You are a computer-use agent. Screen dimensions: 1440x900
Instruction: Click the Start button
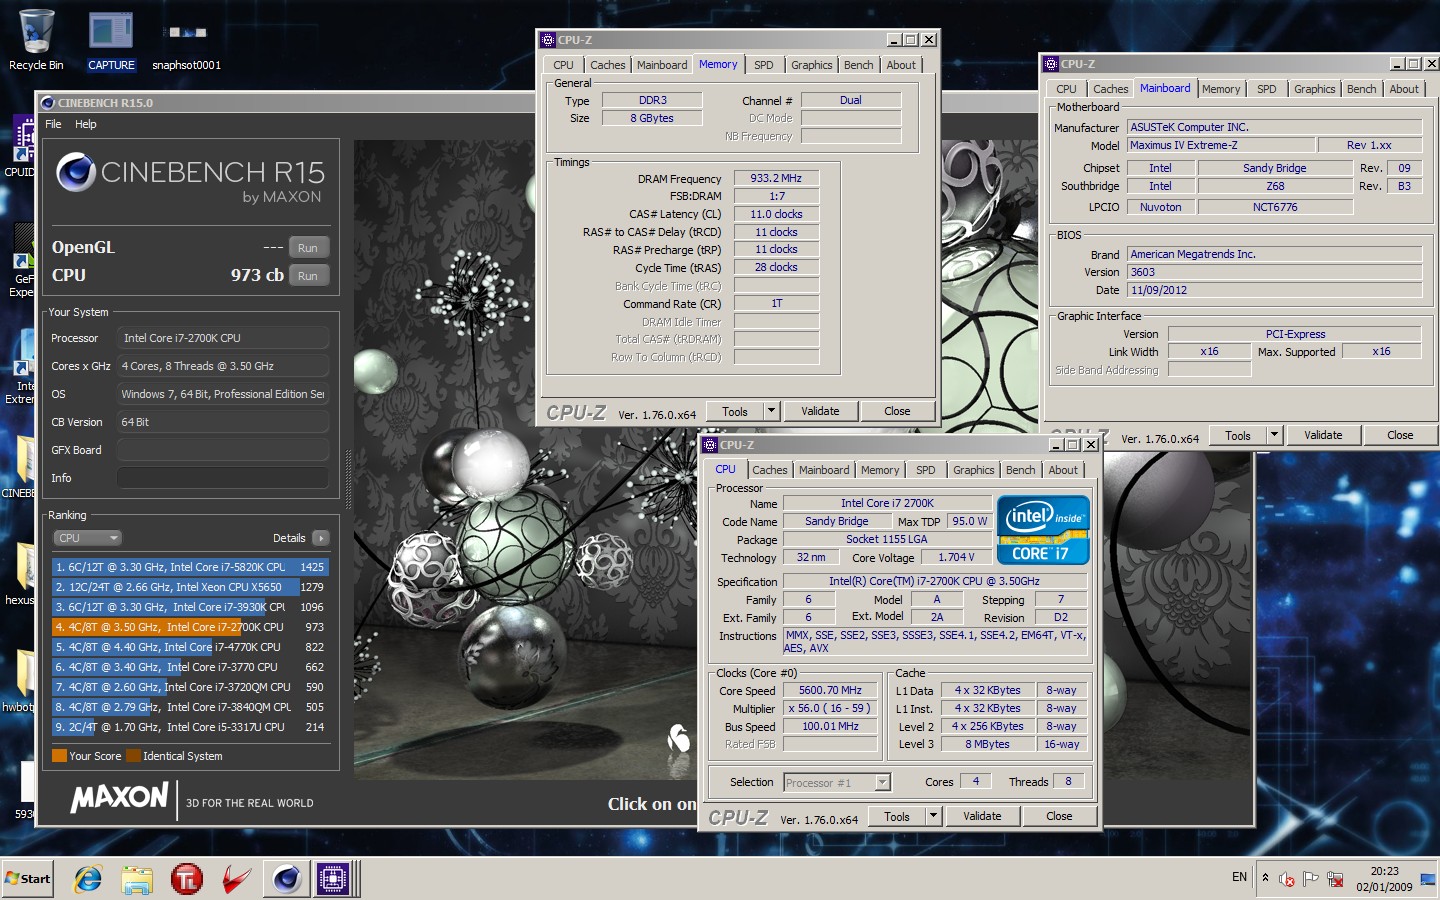[x=28, y=879]
